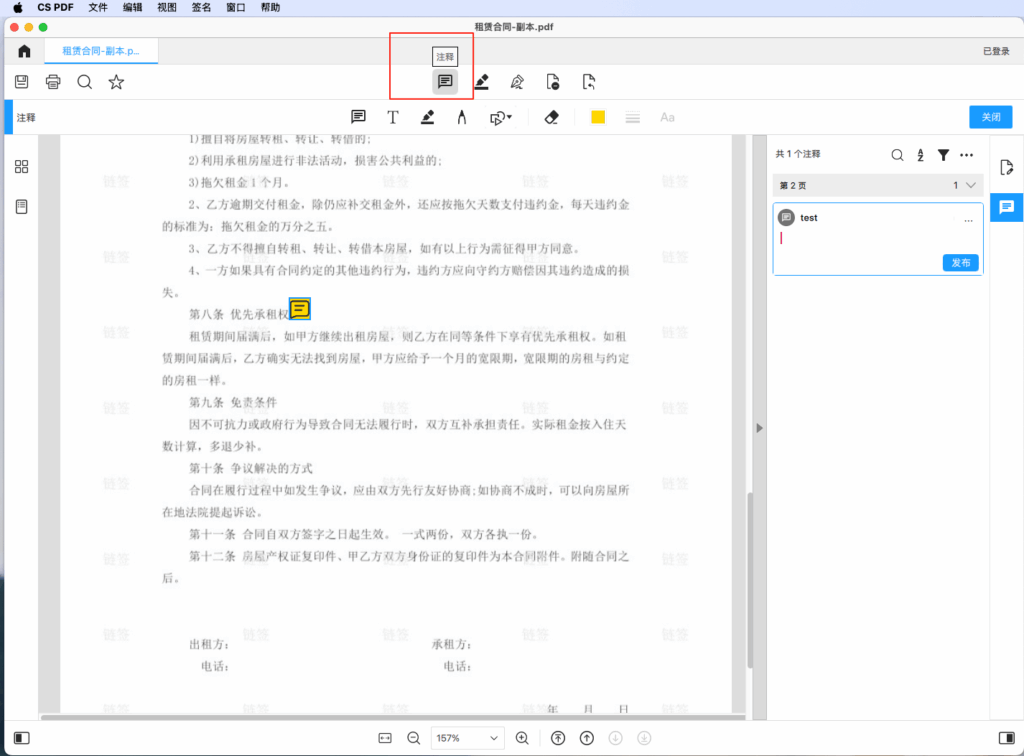This screenshot has width=1024, height=756.
Task: Open the CS PDF app menu
Action: pos(55,7)
